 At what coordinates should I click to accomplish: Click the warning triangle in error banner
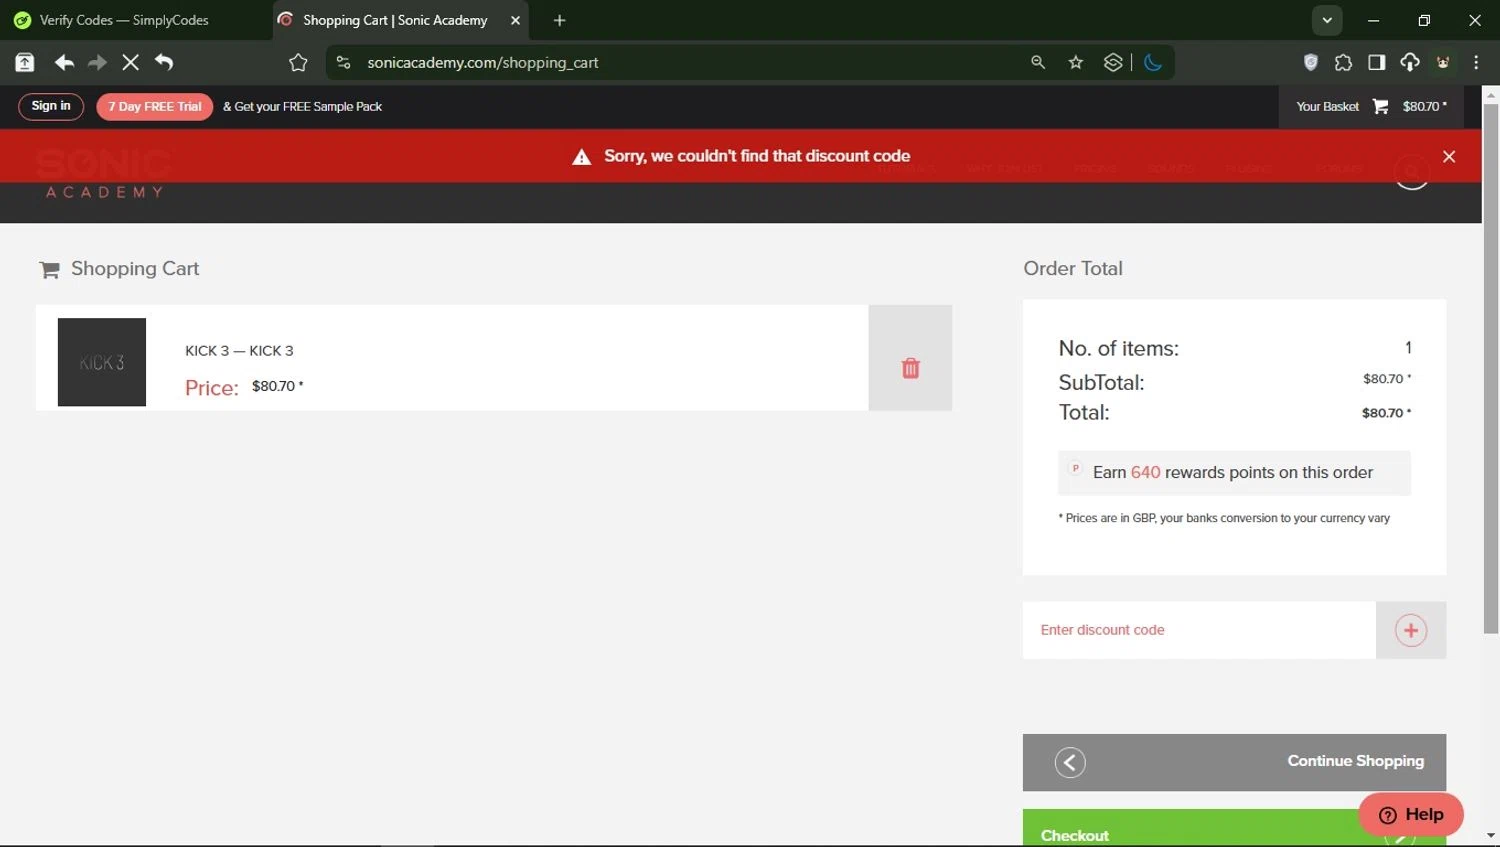(581, 157)
